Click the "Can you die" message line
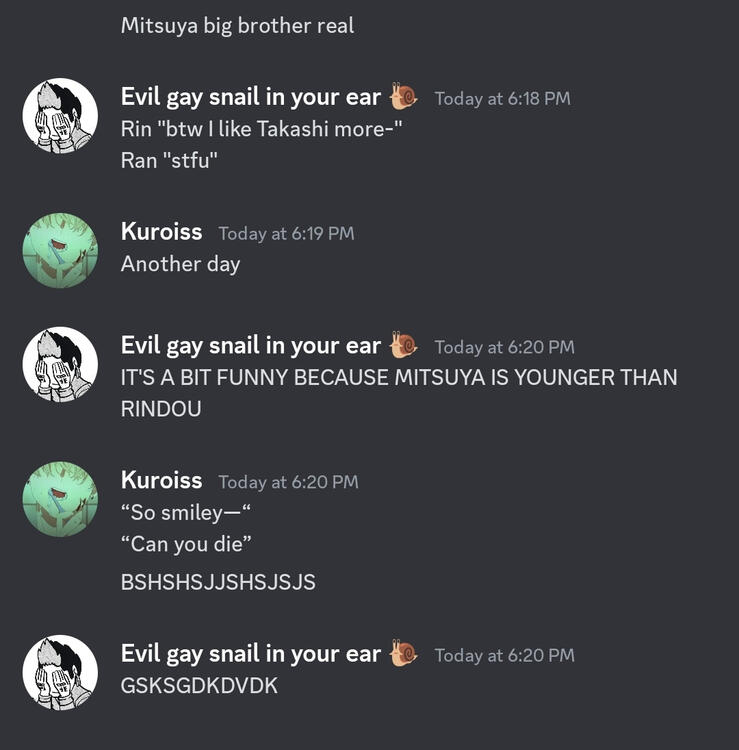739x750 pixels. 186,544
